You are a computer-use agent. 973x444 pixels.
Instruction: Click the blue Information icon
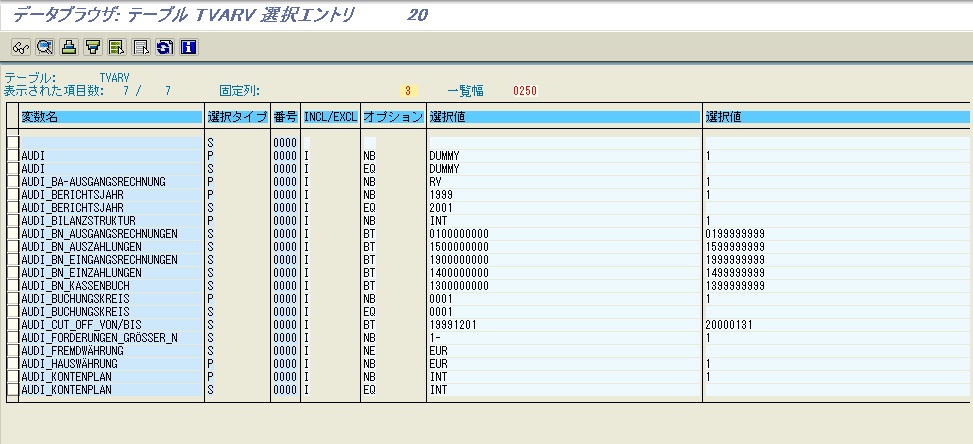pyautogui.click(x=187, y=46)
